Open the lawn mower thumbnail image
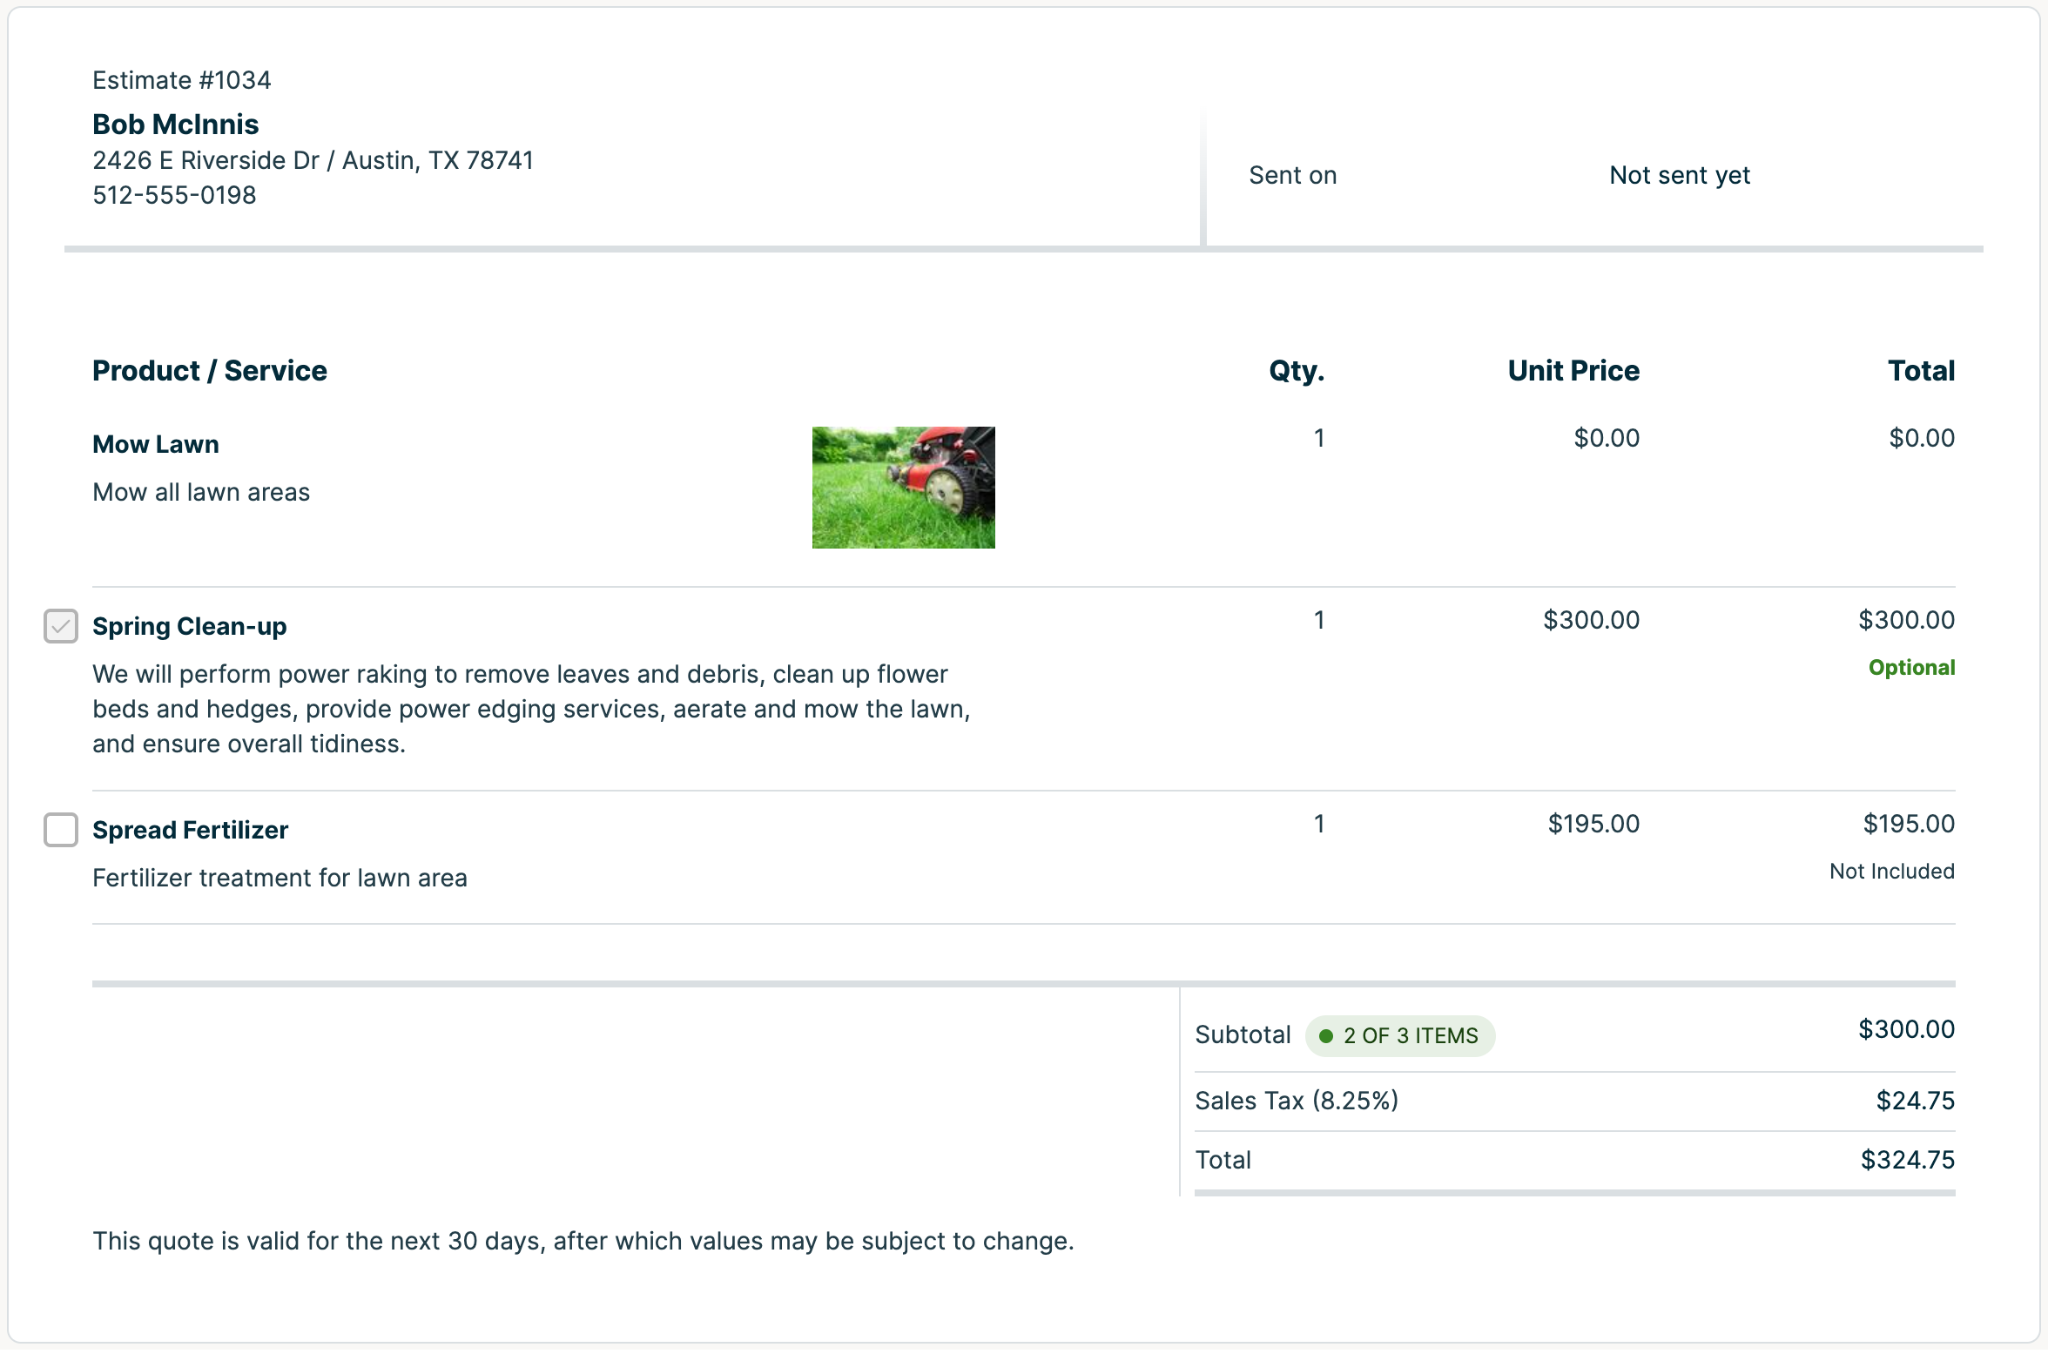 pos(903,487)
